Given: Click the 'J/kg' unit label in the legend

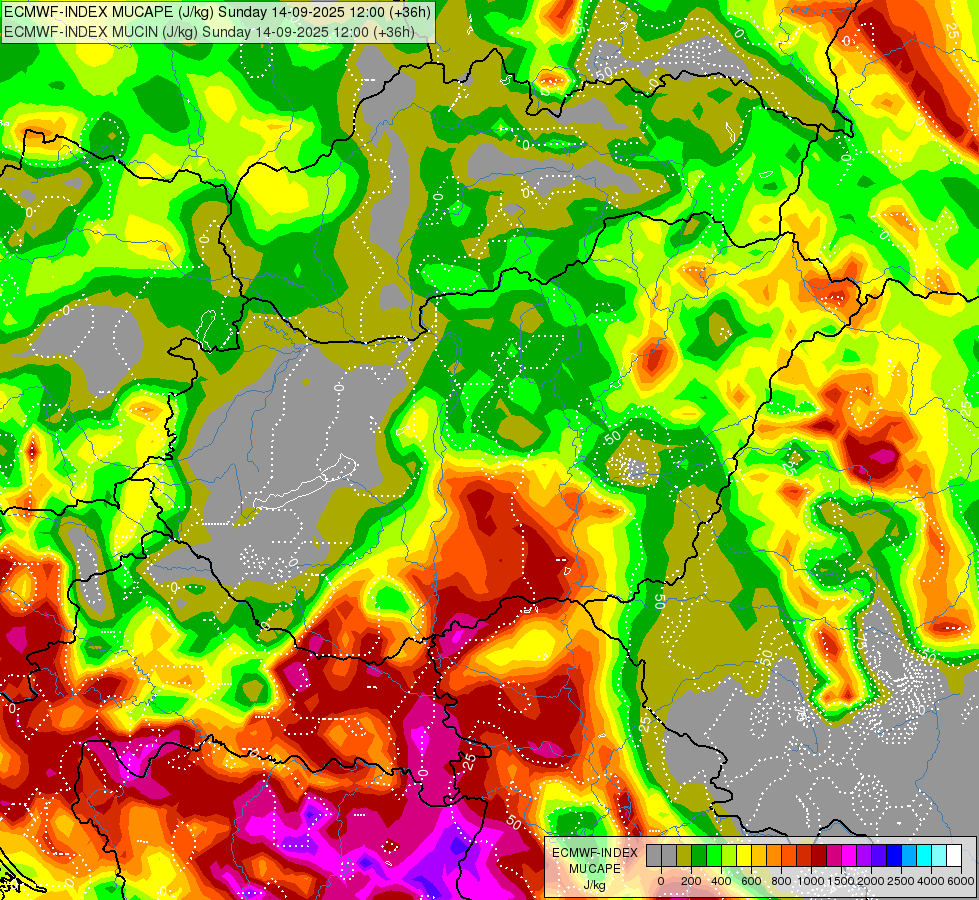Looking at the screenshot, I should pos(595,885).
